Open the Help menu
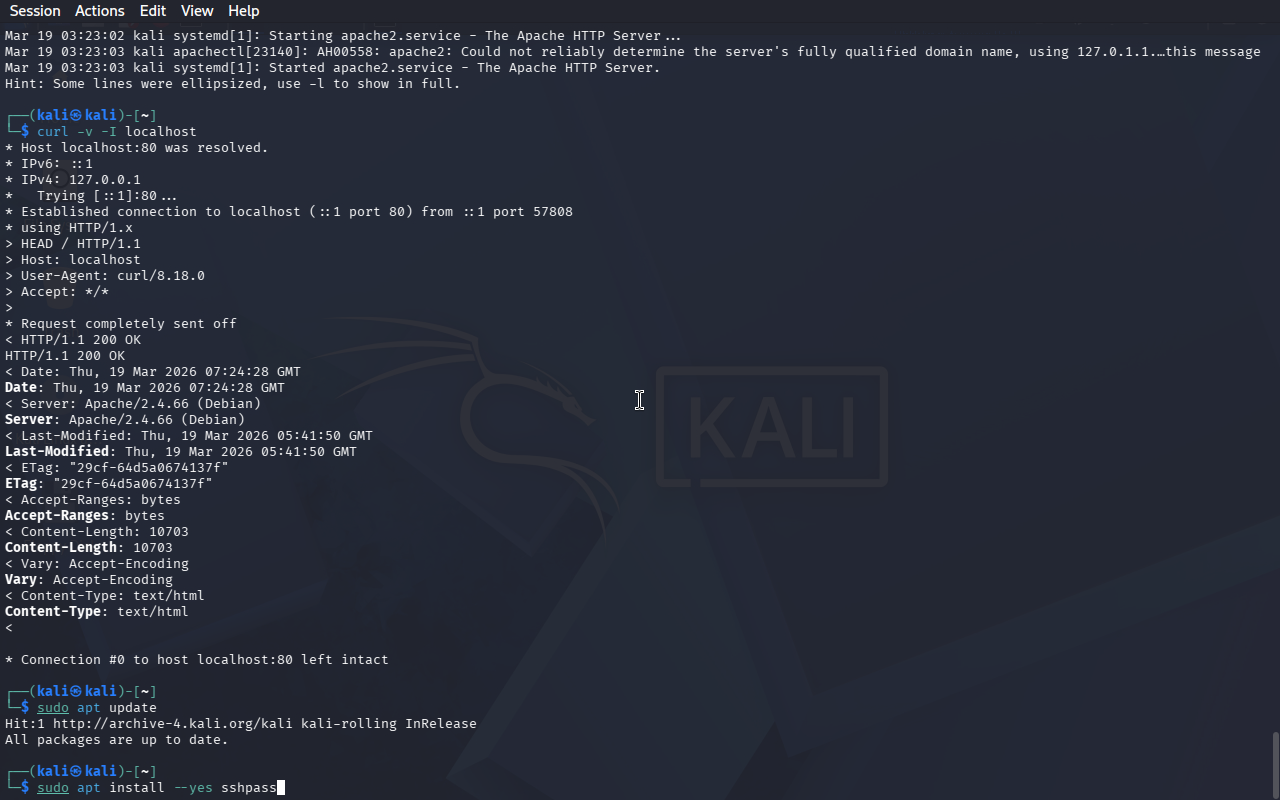 click(244, 11)
